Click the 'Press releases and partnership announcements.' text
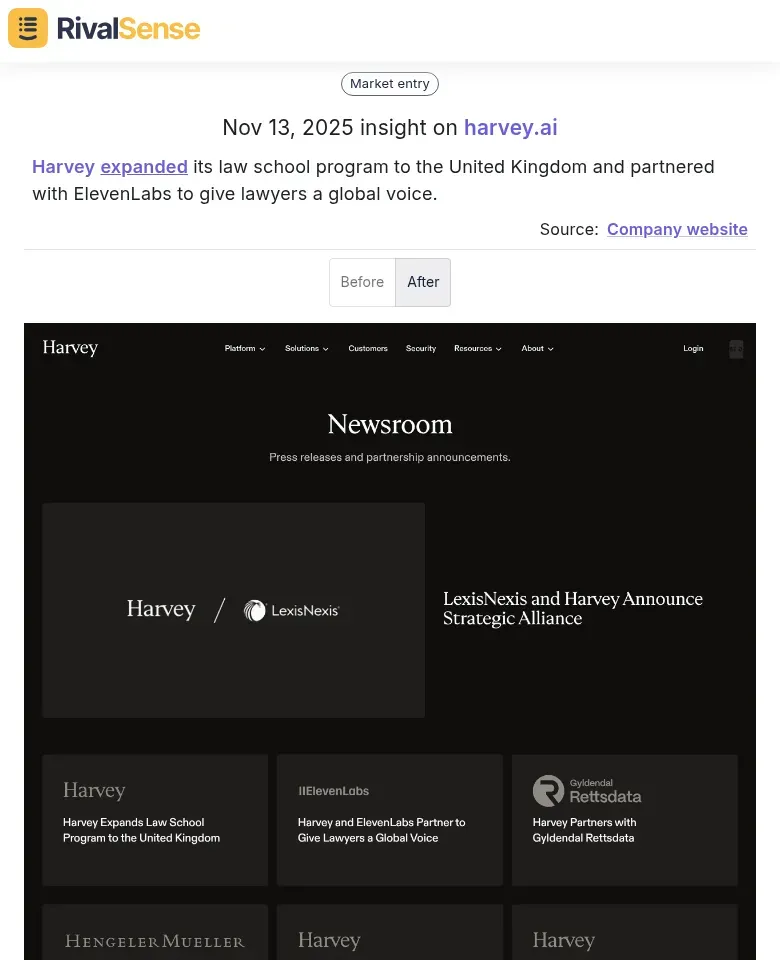Screen dimensions: 780x960 (390, 457)
